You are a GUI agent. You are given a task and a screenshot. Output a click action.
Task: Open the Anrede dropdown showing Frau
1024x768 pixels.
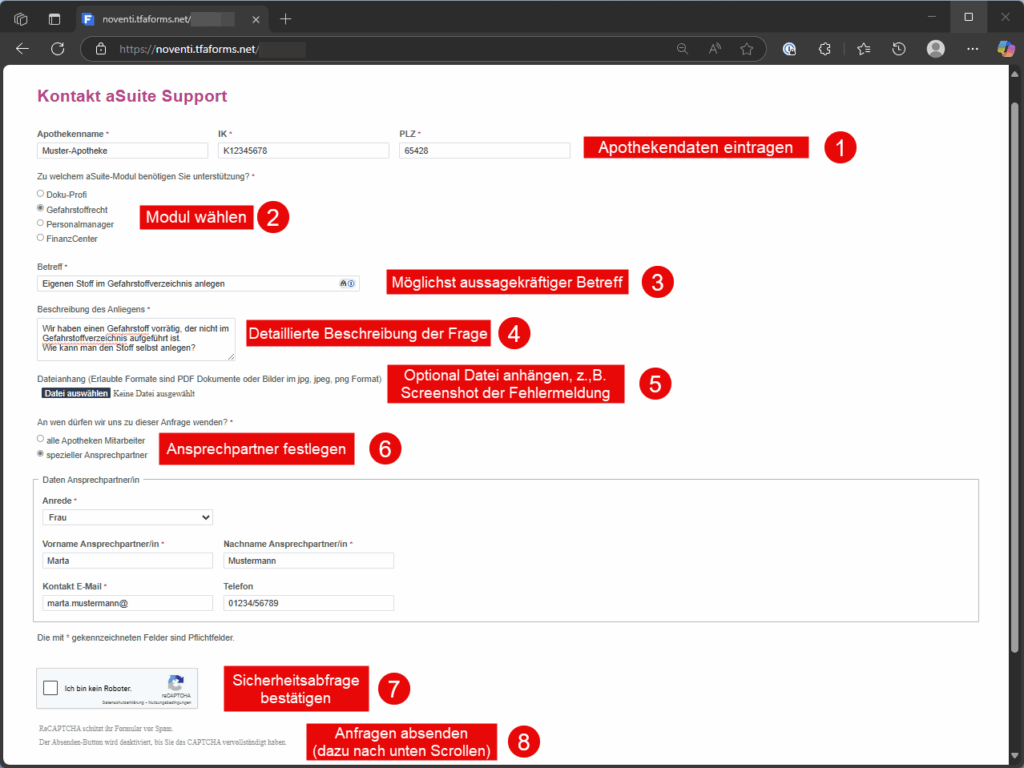click(x=127, y=517)
